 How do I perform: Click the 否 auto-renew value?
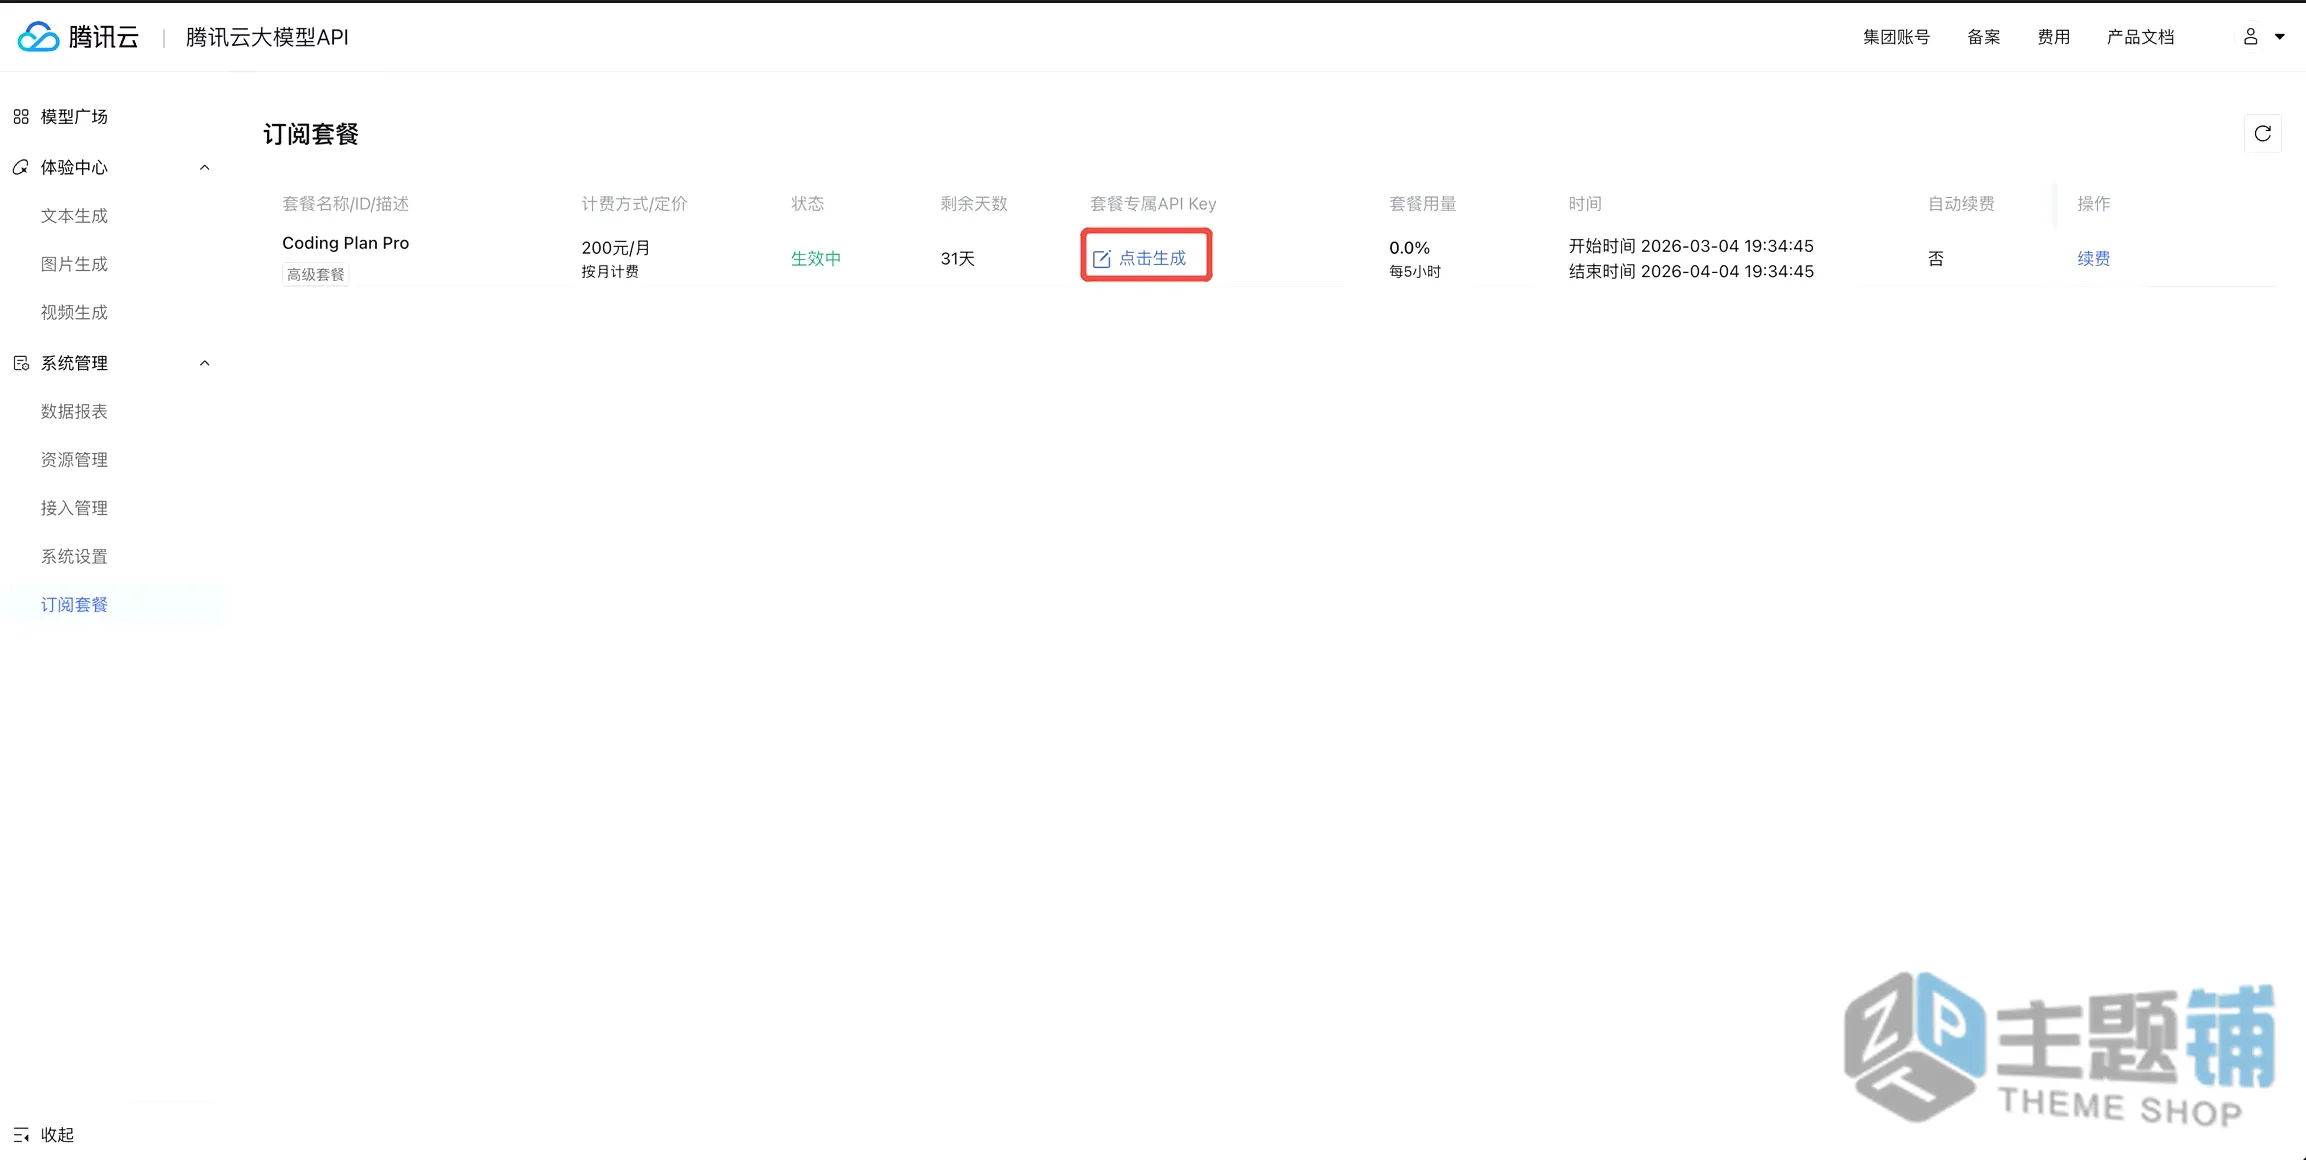pyautogui.click(x=1935, y=258)
